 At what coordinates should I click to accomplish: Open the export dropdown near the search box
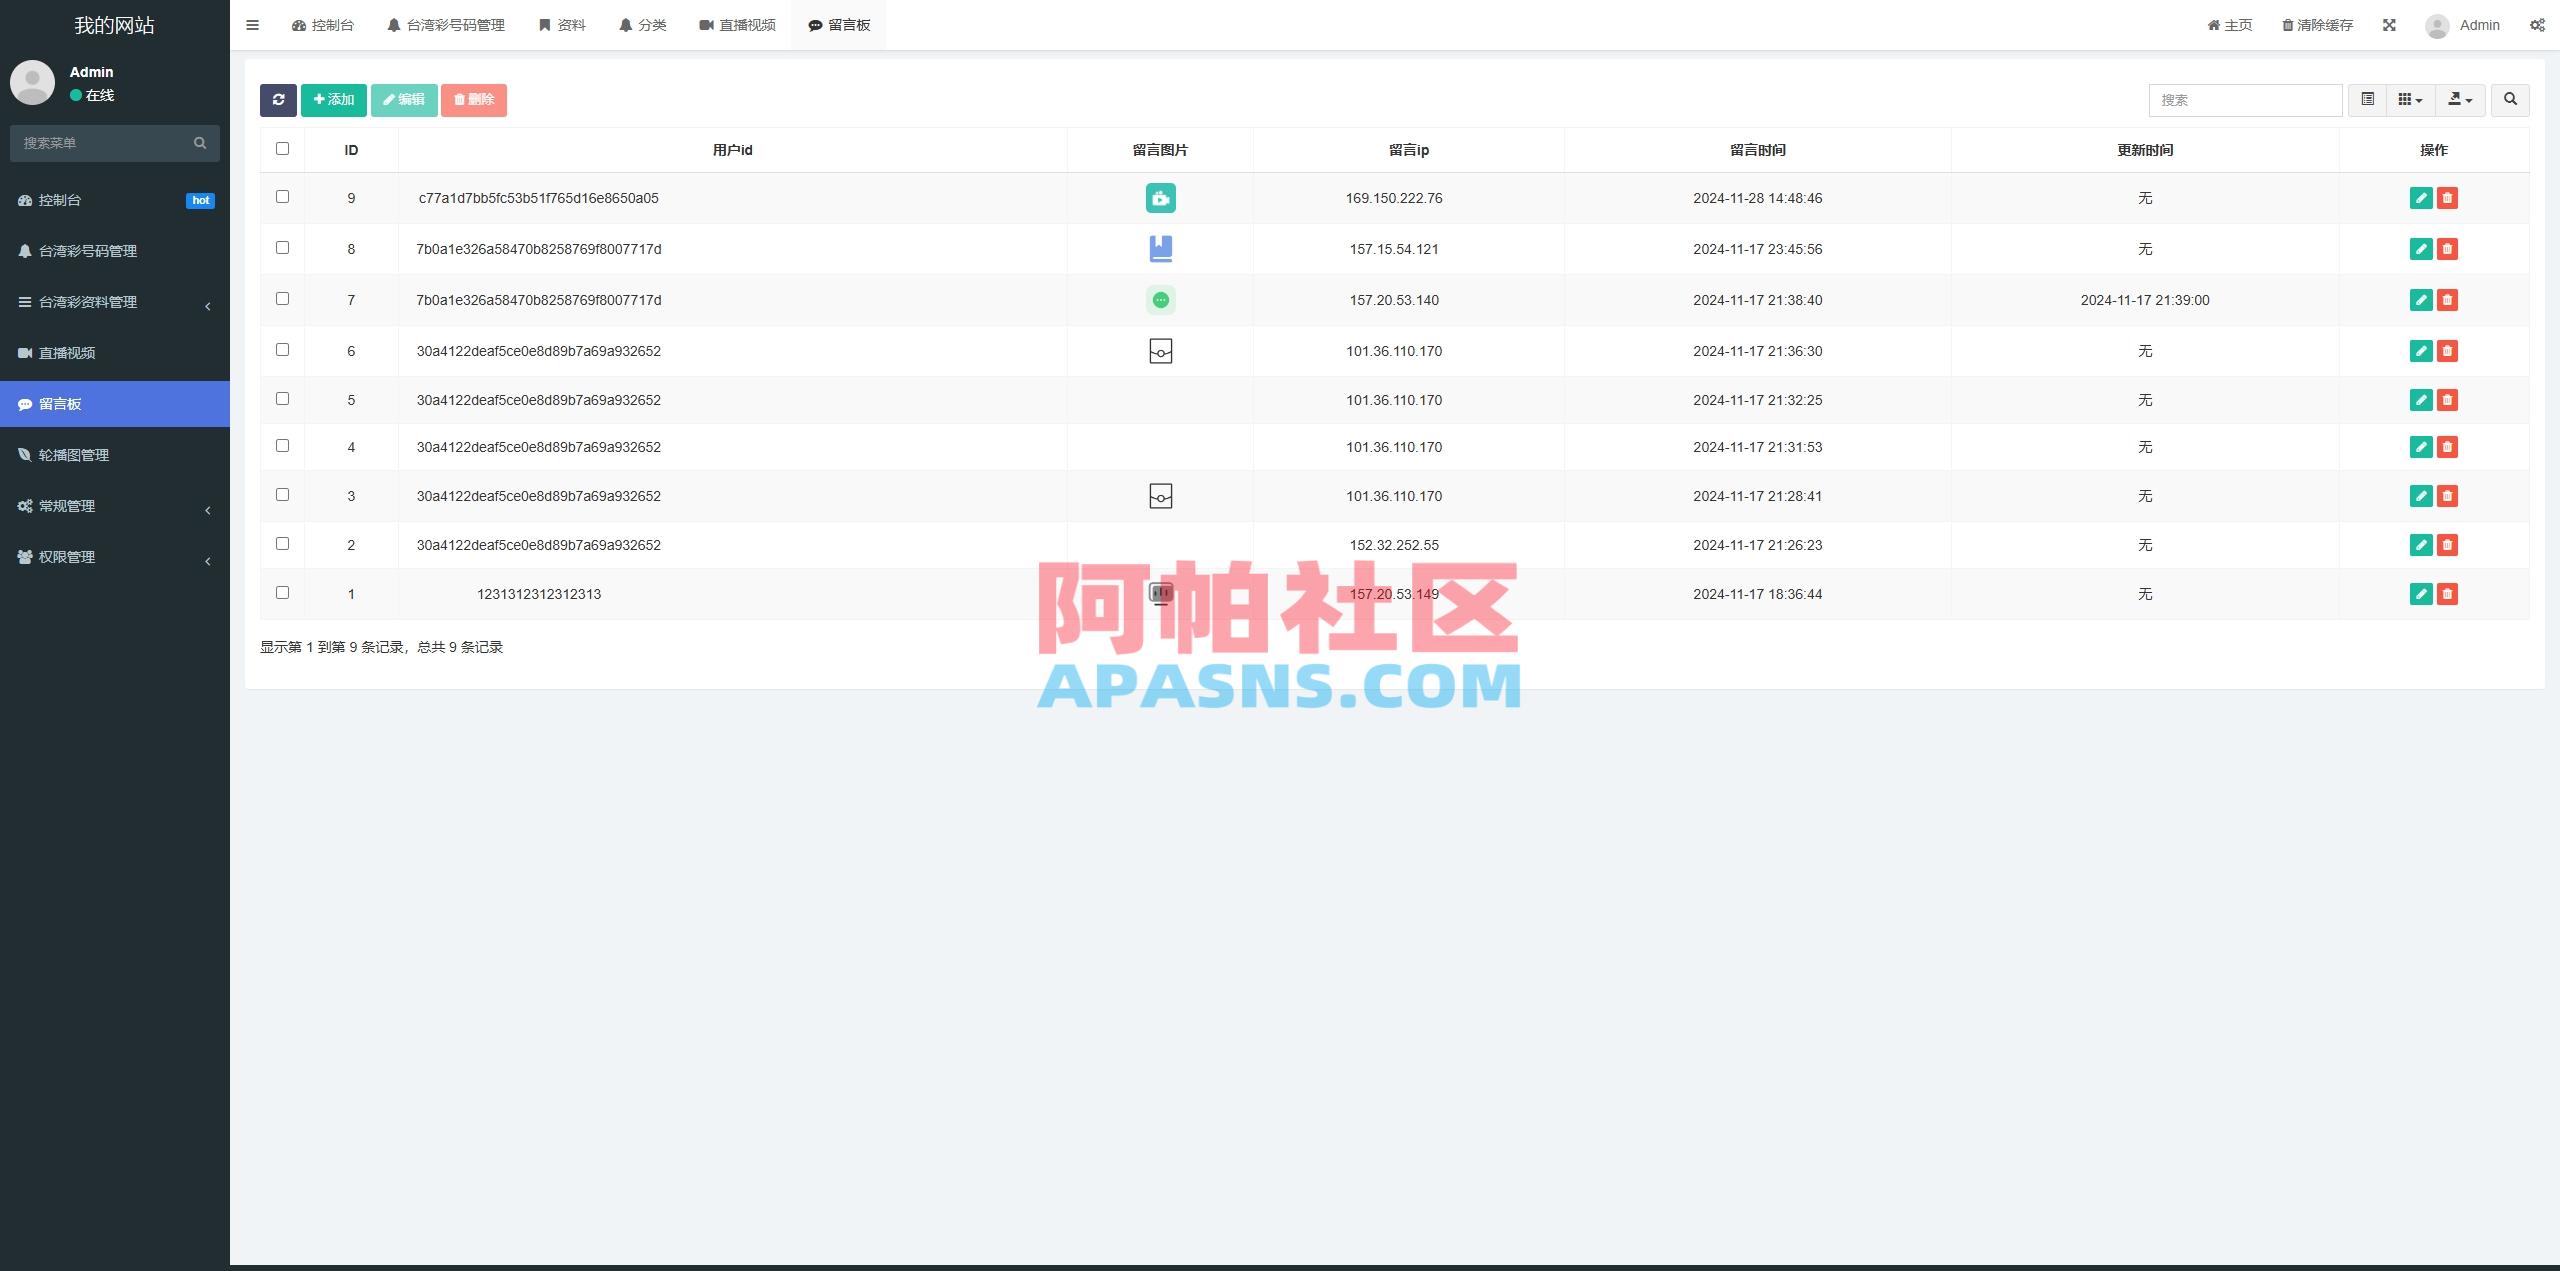pos(2459,100)
